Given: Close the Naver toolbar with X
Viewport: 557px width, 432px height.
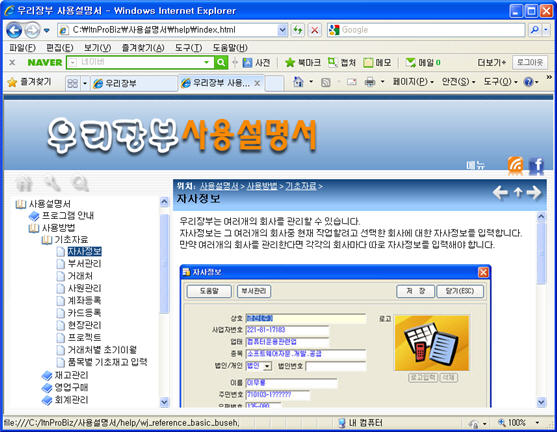Looking at the screenshot, I should pyautogui.click(x=12, y=63).
